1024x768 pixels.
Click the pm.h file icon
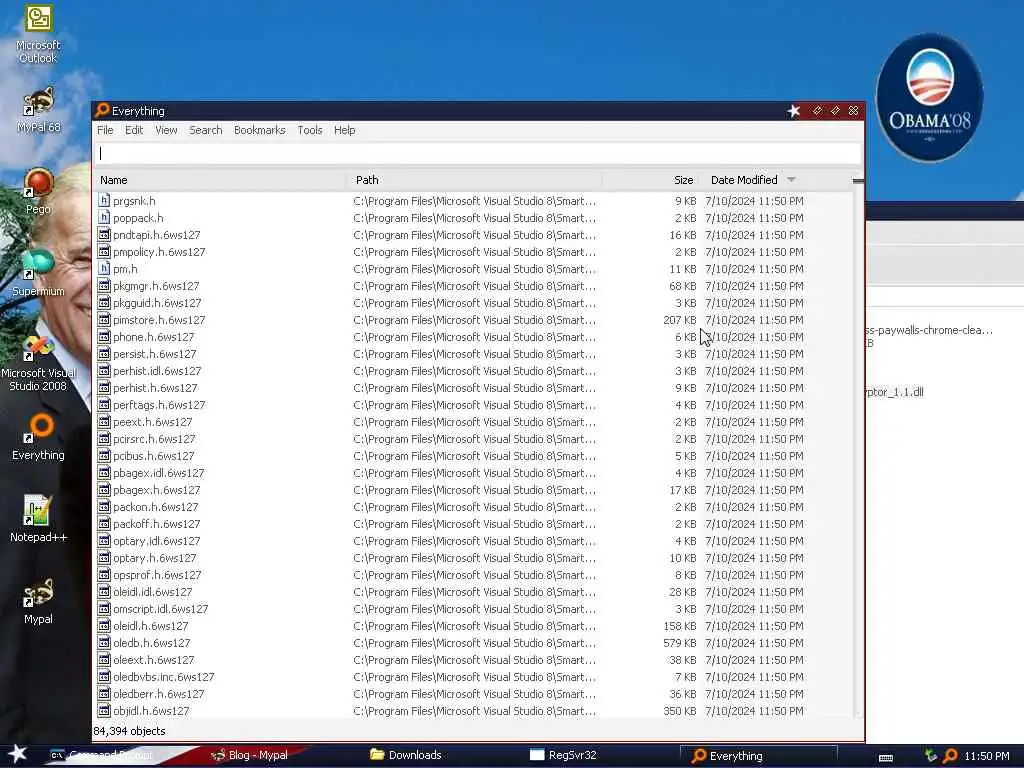(x=104, y=268)
